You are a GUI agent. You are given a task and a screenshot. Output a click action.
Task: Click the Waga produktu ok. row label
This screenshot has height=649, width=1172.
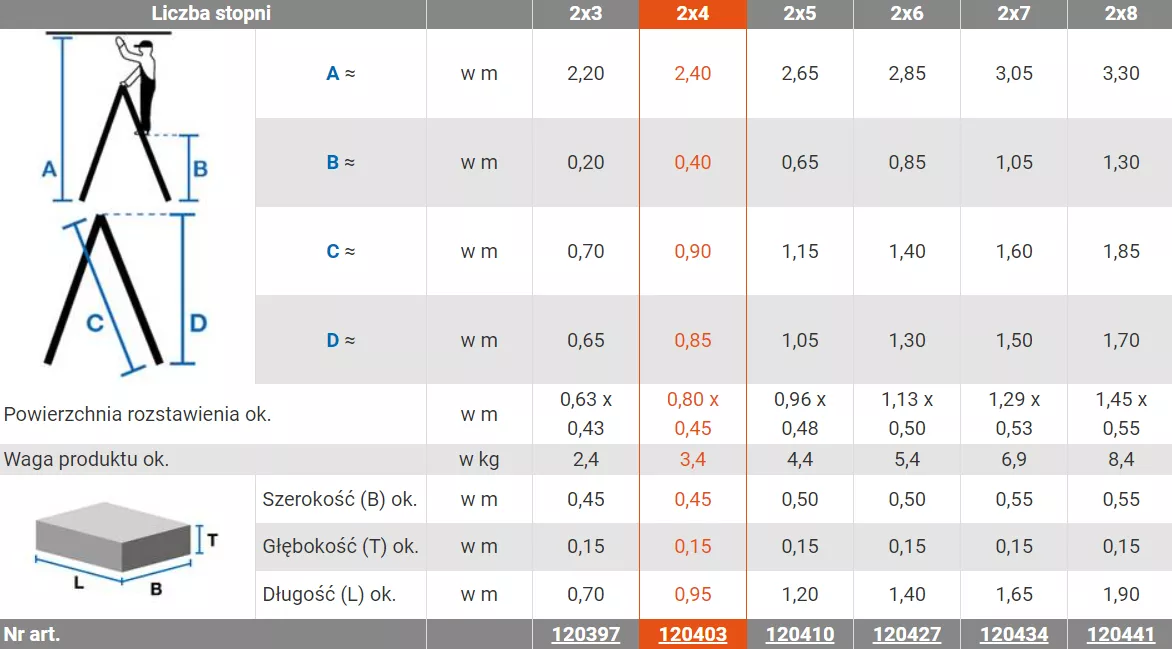click(86, 459)
